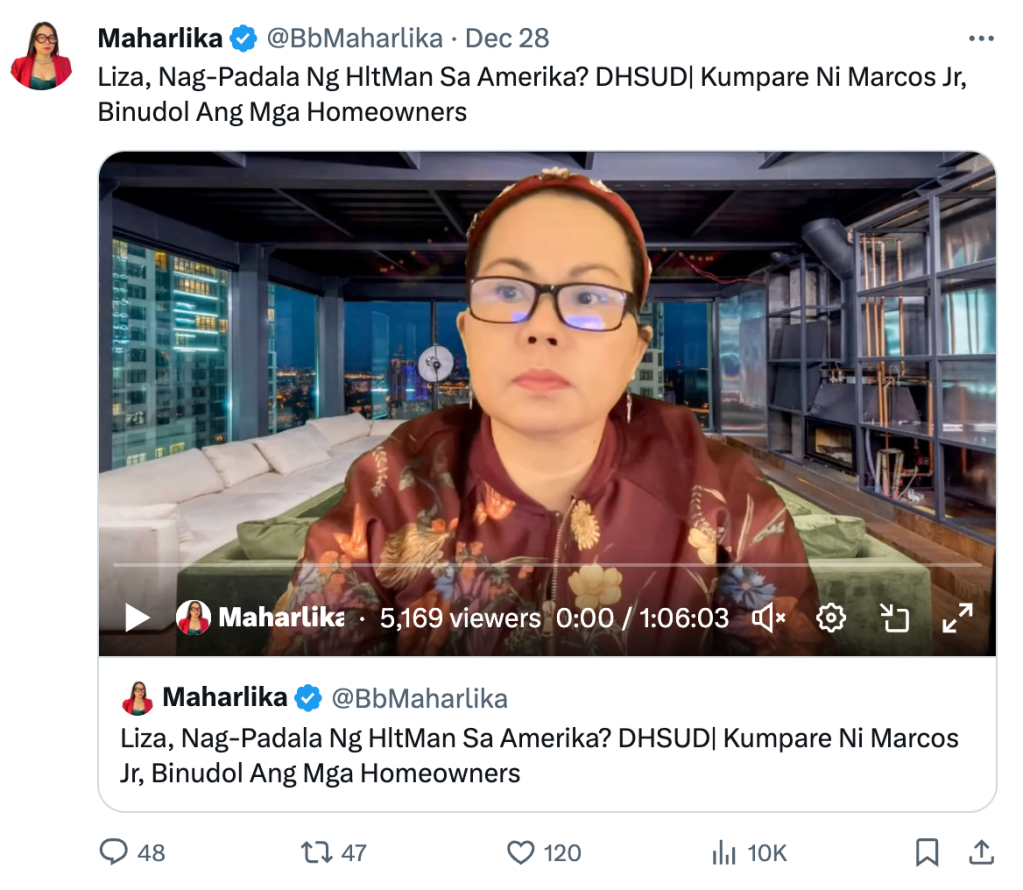Click the reply icon with 48 comments
This screenshot has height=890, width=1023.
coord(114,852)
